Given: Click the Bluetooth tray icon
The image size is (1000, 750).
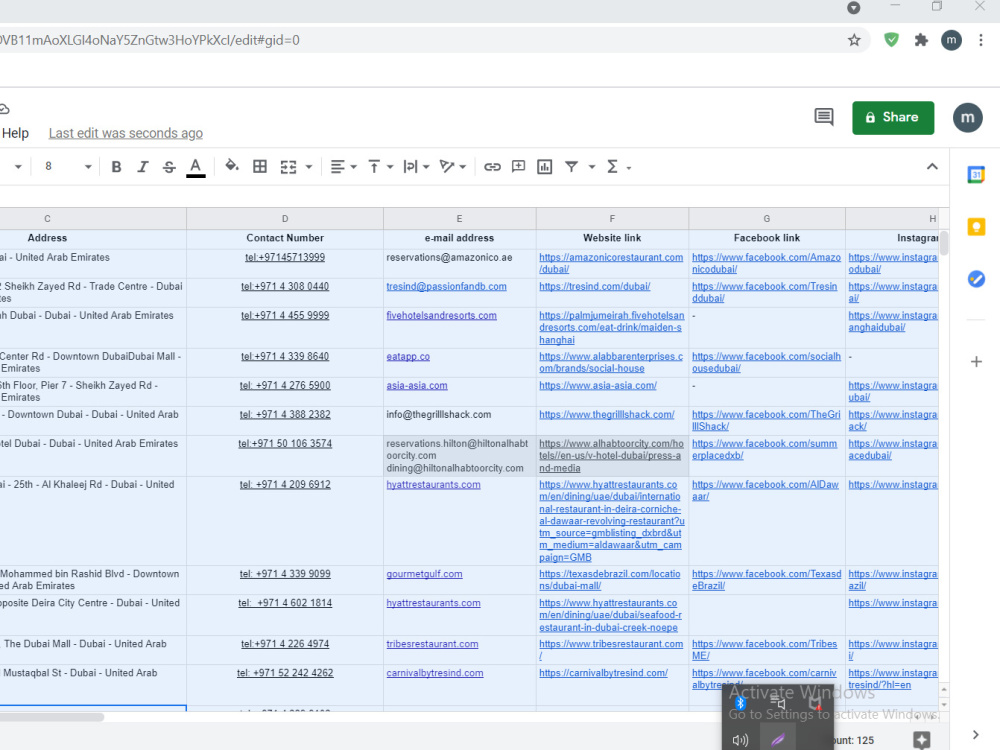Looking at the screenshot, I should coord(740,703).
